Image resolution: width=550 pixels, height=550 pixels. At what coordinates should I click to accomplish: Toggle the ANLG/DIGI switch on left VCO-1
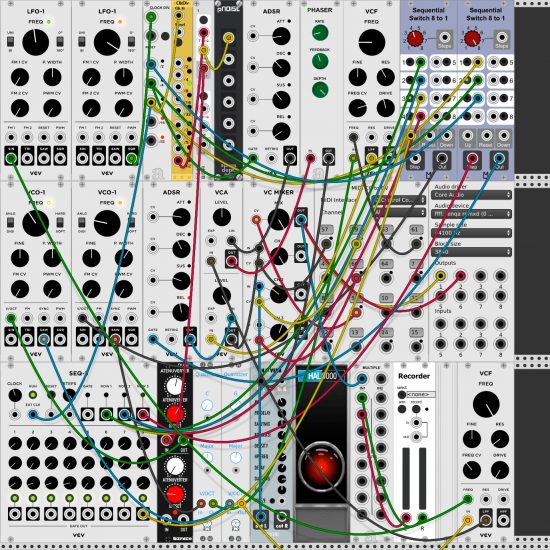11,222
